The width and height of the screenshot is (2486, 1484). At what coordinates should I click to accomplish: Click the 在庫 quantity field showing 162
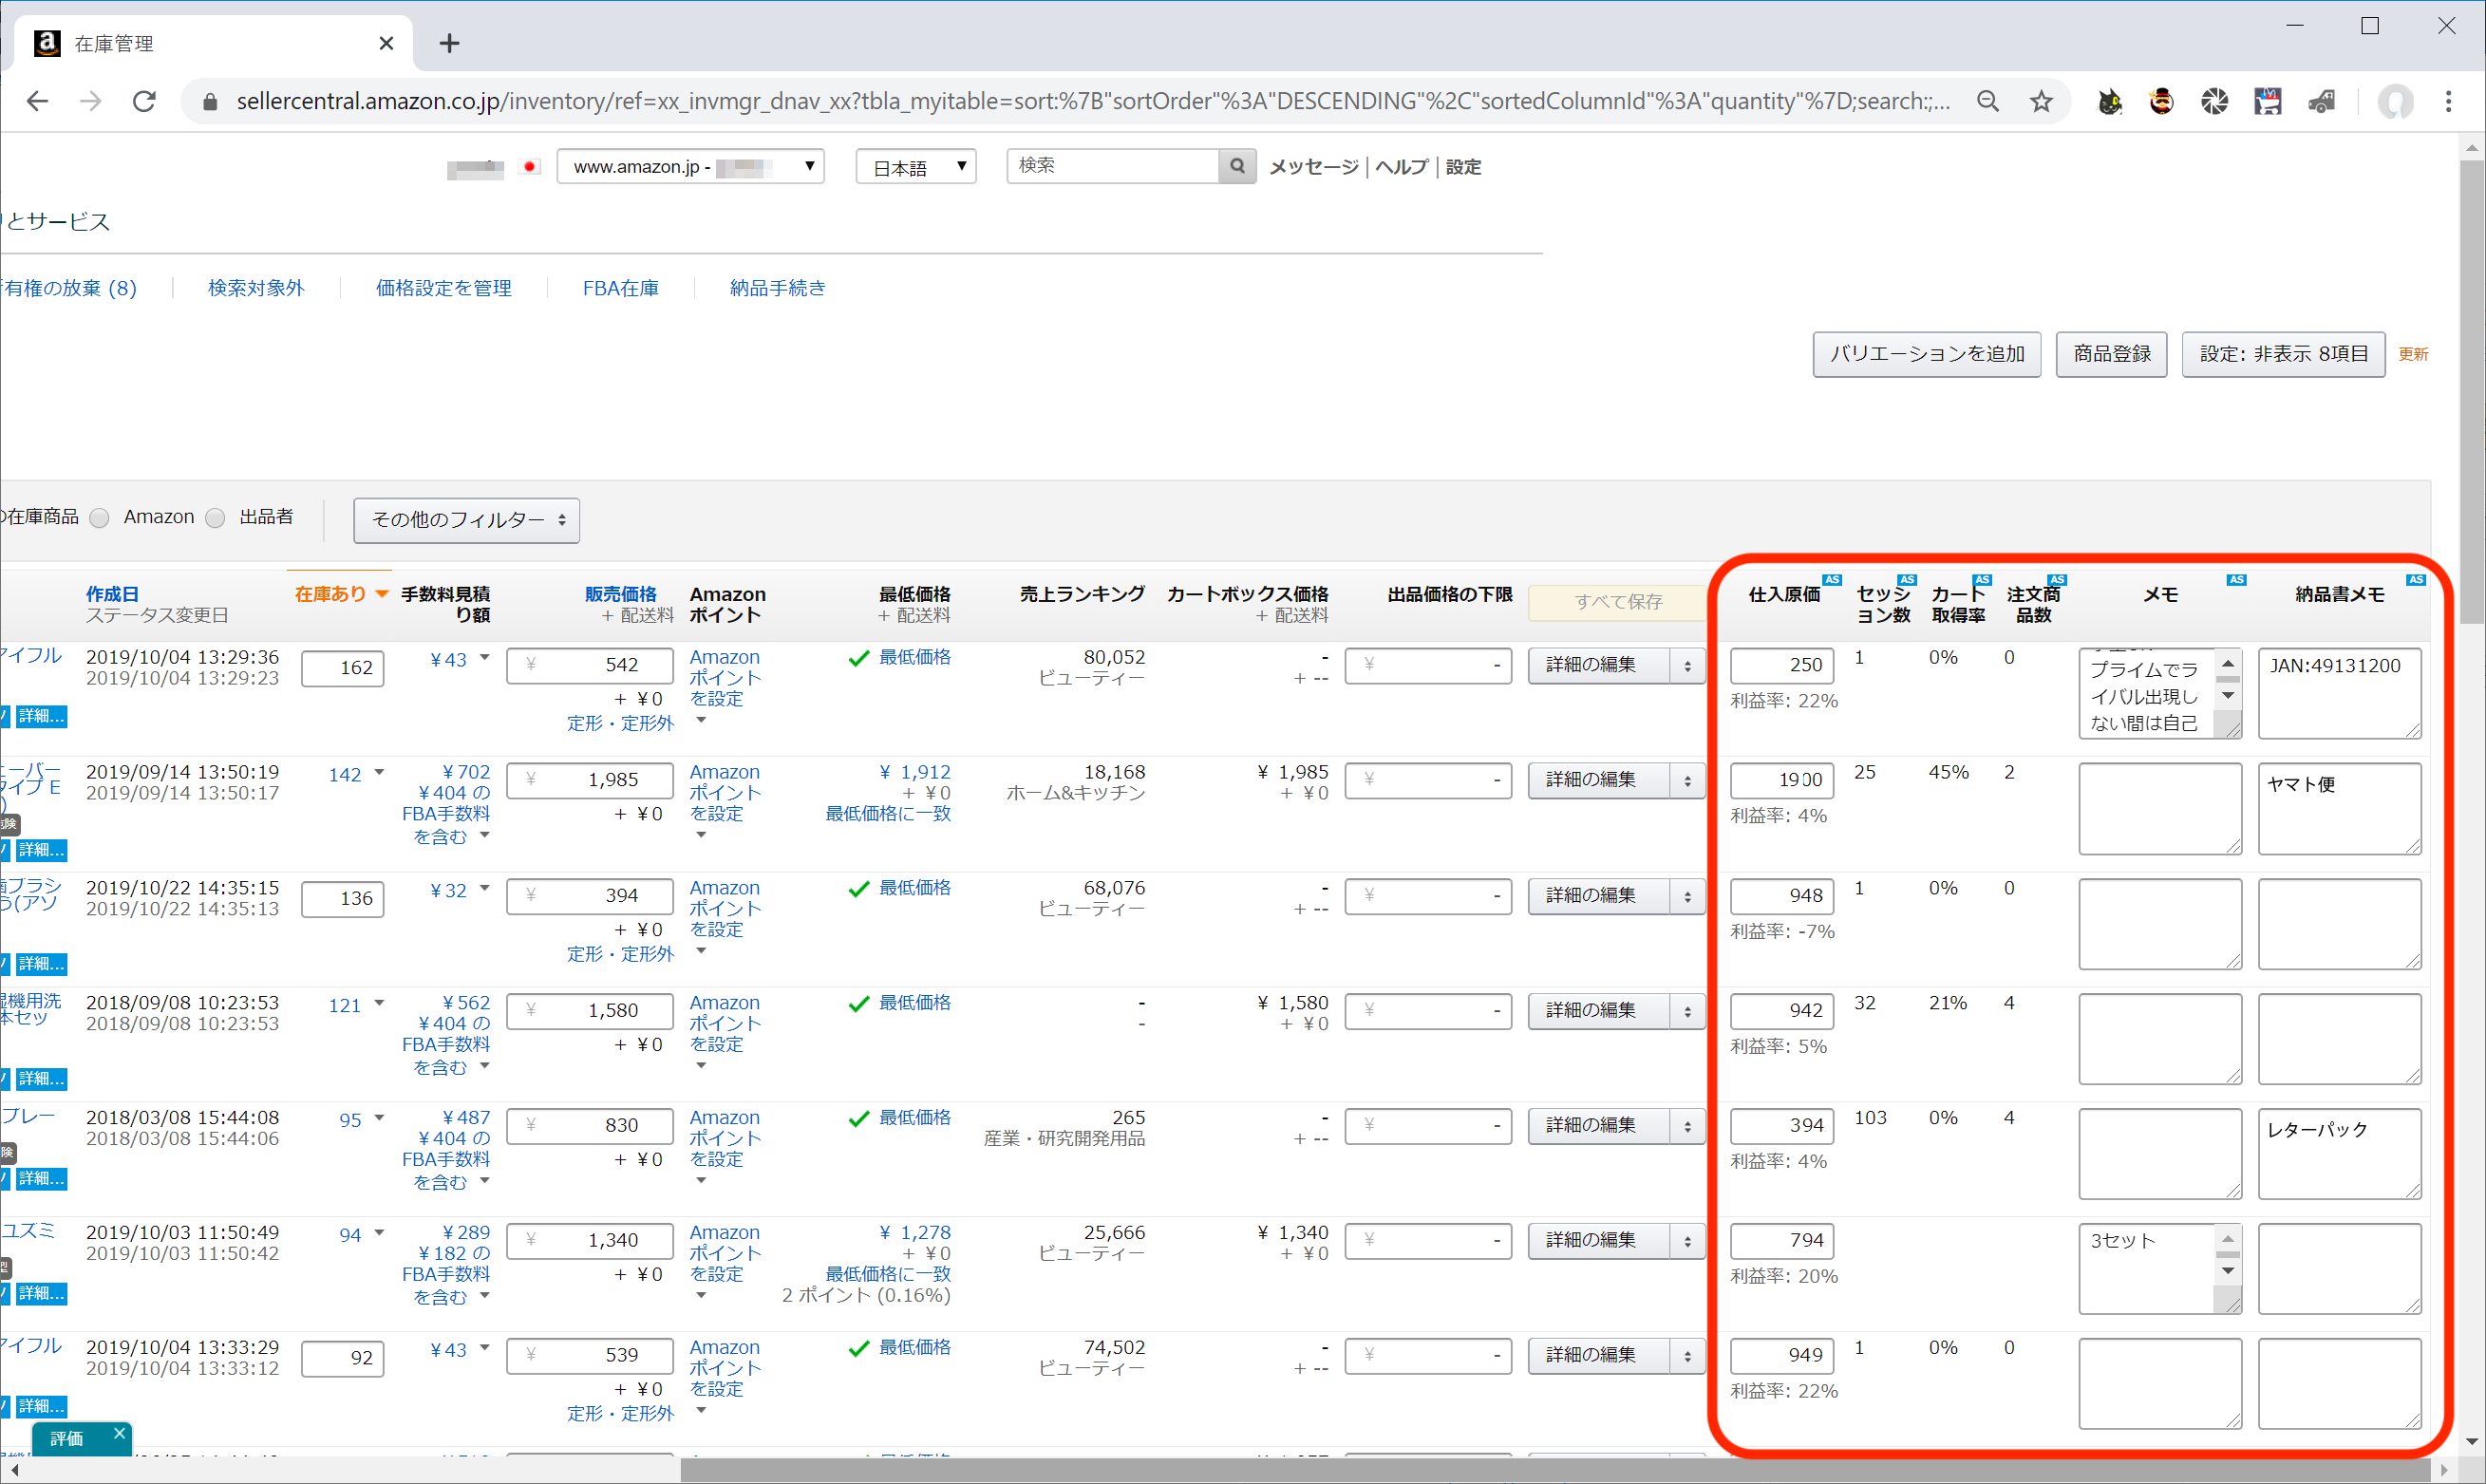click(342, 668)
